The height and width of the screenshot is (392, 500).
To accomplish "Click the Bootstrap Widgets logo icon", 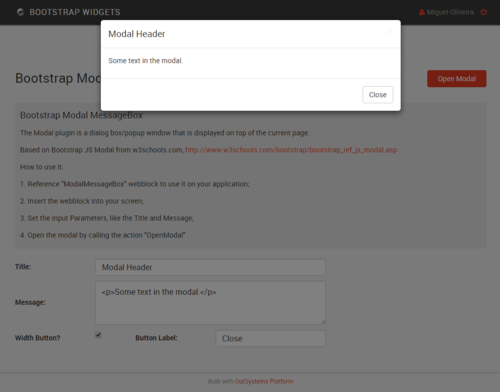I will 20,12.
